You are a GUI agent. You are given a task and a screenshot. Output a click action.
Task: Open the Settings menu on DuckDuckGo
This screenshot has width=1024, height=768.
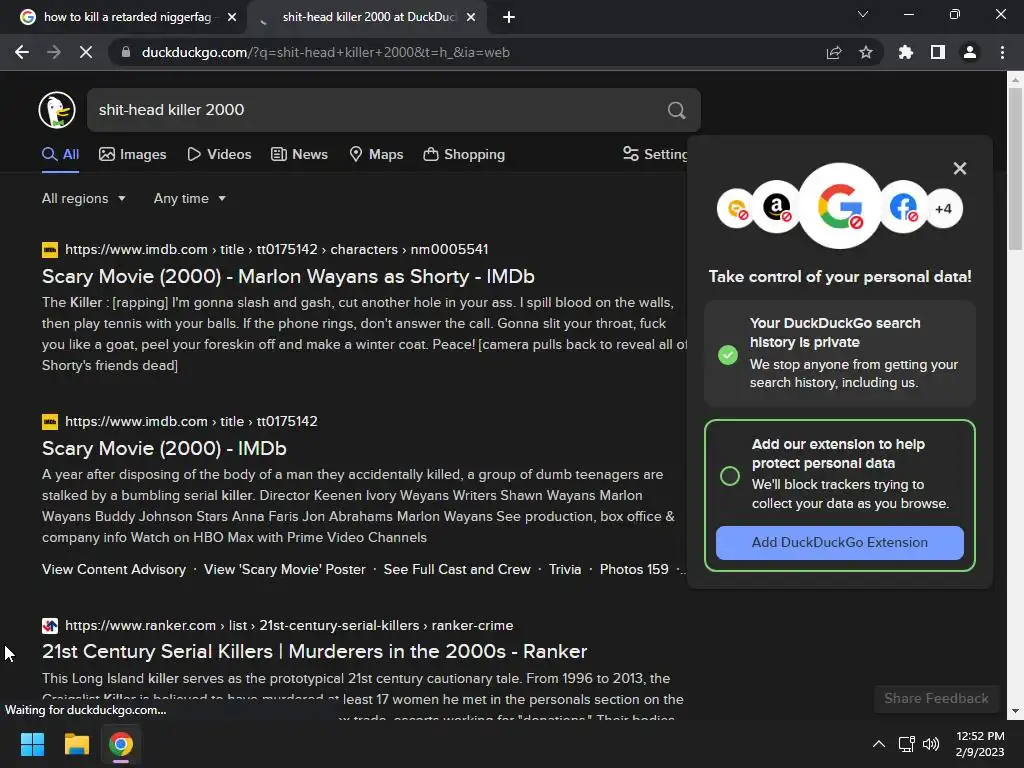click(655, 154)
